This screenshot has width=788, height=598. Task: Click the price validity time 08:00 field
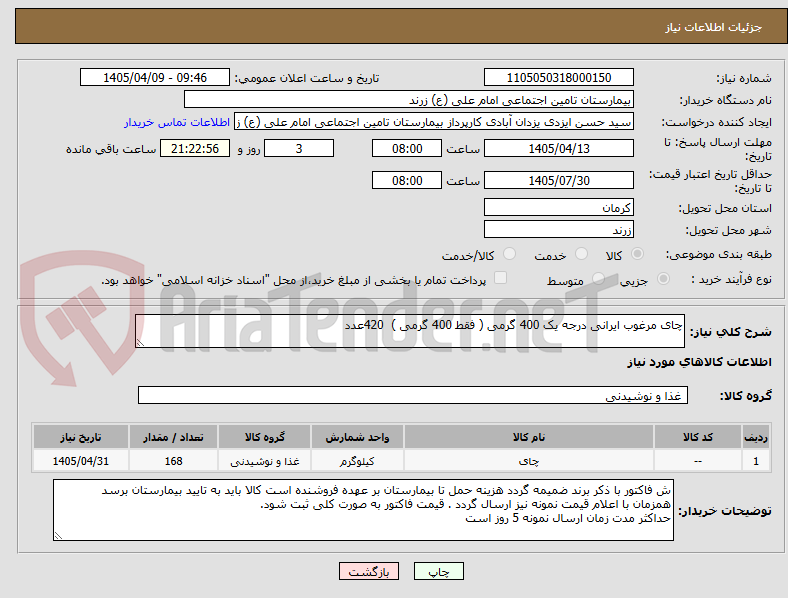tap(407, 180)
